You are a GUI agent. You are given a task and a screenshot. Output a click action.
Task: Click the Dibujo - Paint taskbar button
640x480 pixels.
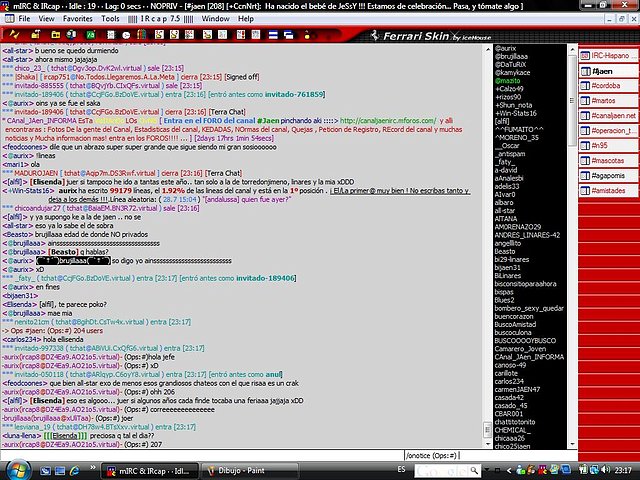tap(250, 471)
